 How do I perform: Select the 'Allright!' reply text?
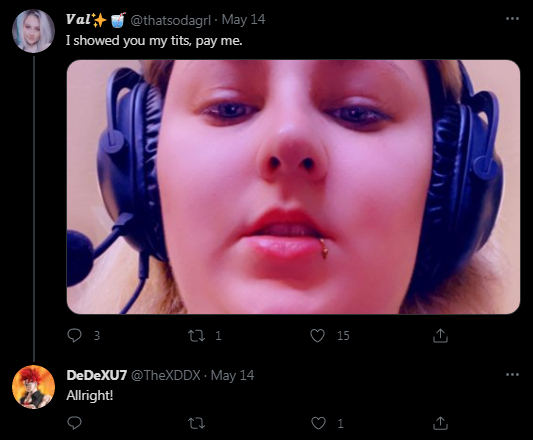tap(90, 395)
